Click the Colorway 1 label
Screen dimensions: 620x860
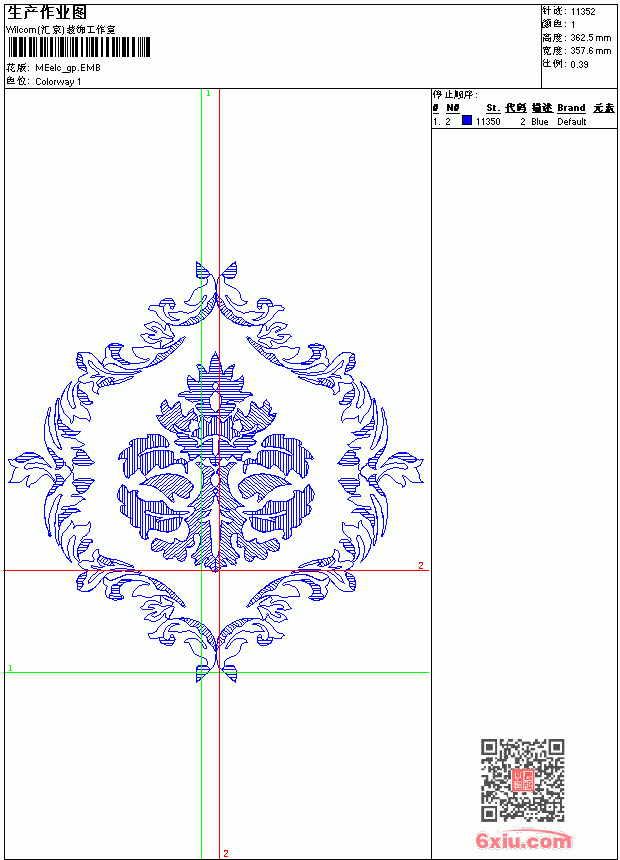click(58, 82)
